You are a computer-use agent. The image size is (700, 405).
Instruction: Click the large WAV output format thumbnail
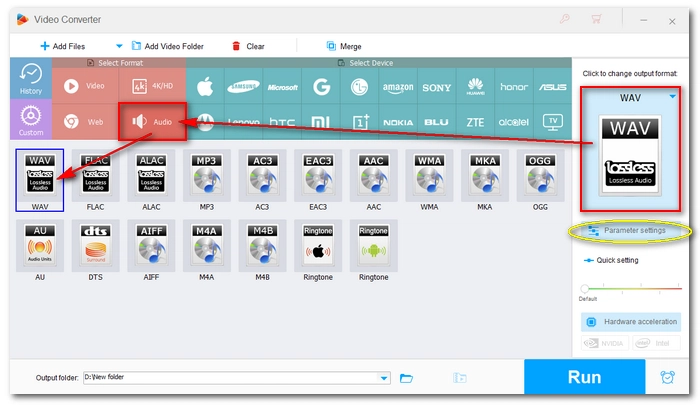[x=630, y=154]
